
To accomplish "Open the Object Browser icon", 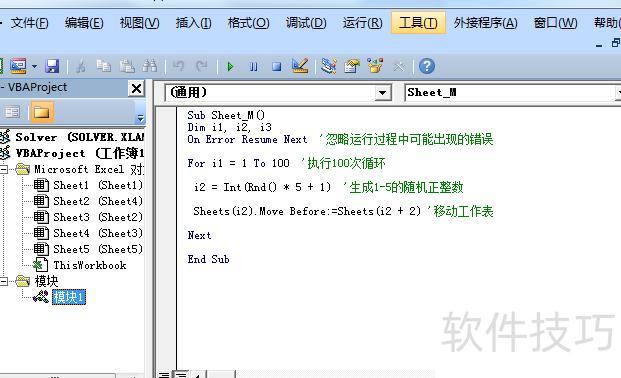I will coord(375,66).
